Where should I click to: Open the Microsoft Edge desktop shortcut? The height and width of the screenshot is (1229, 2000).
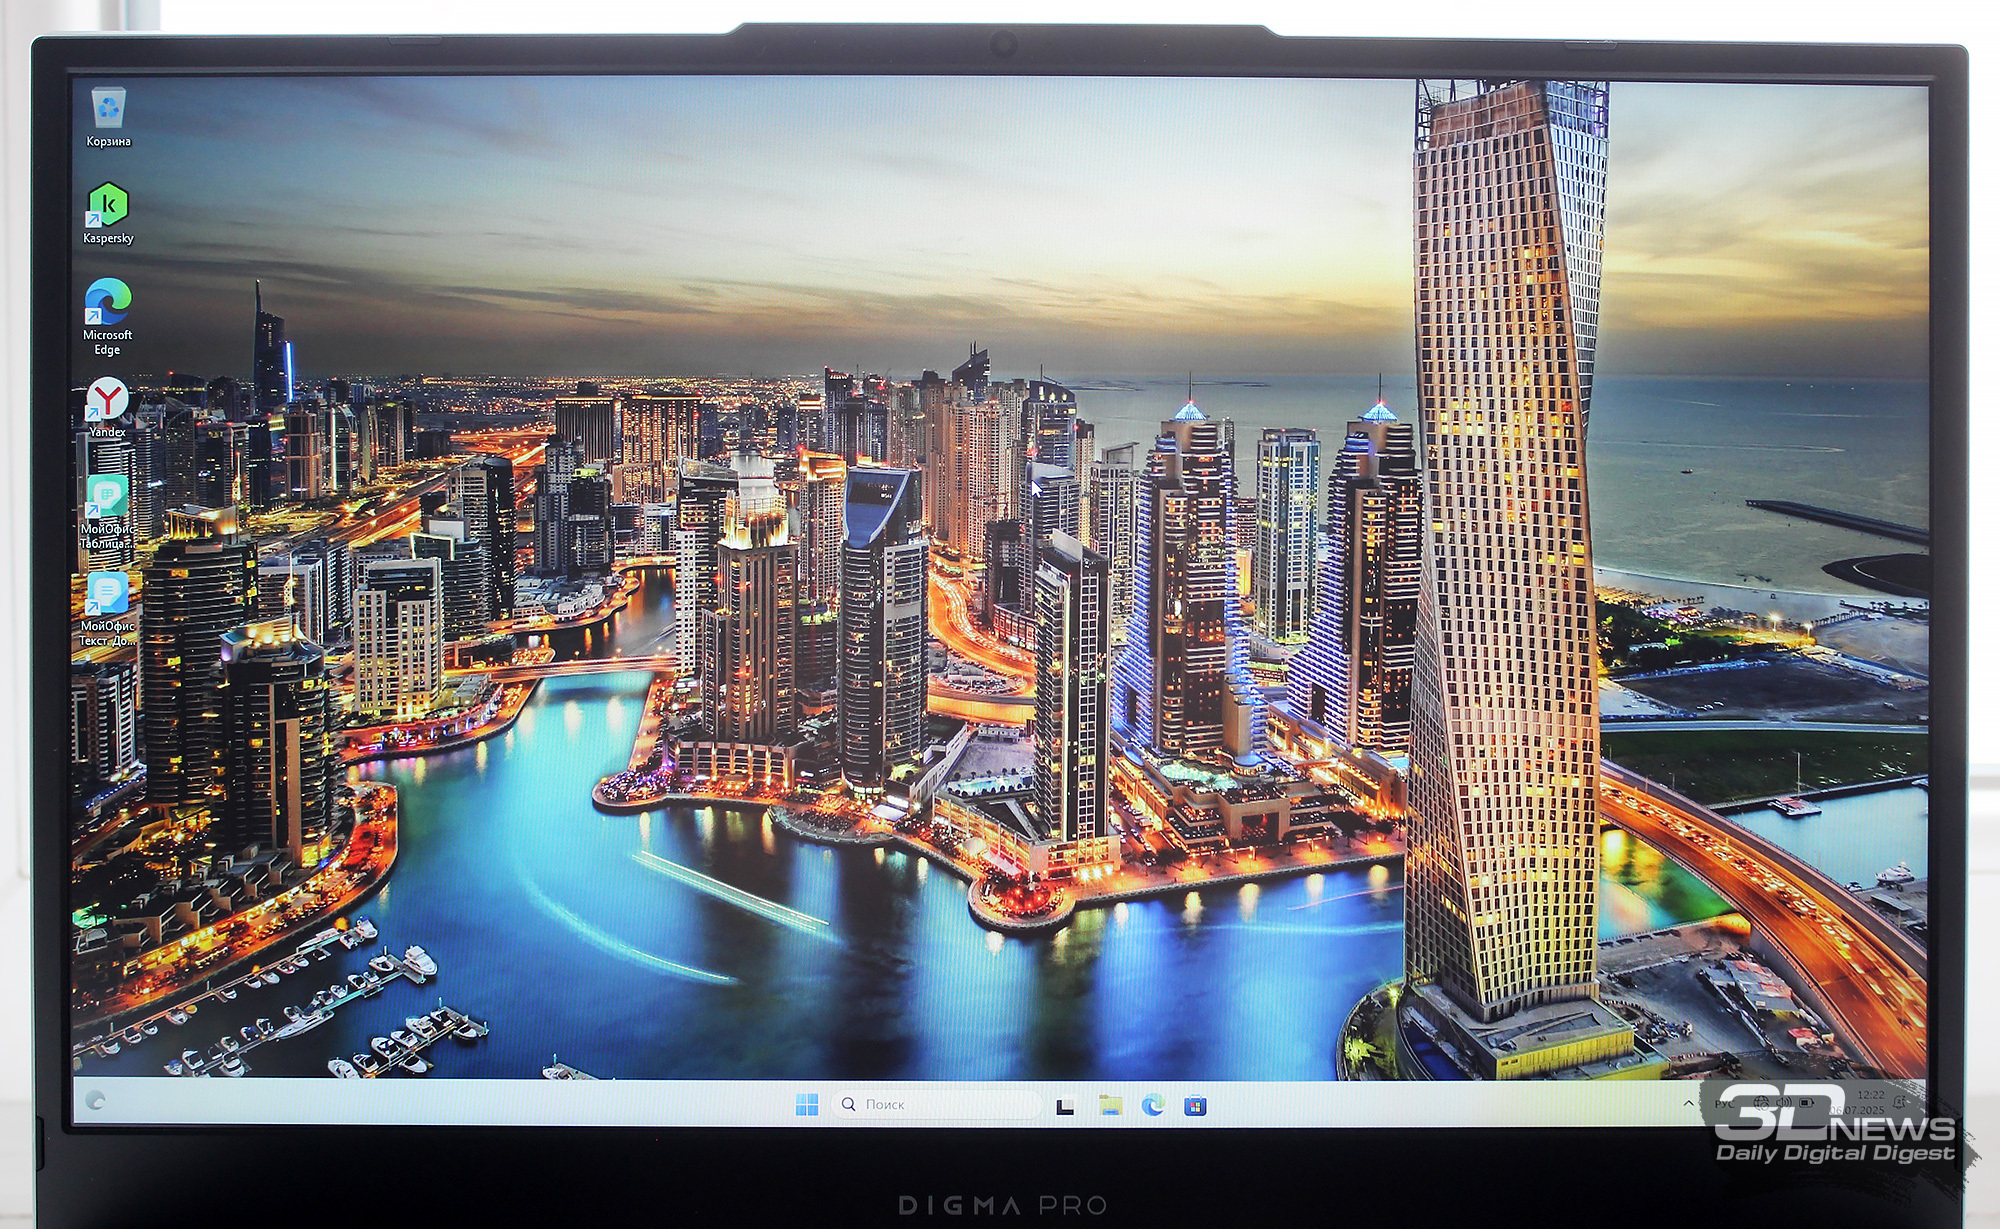(x=107, y=317)
